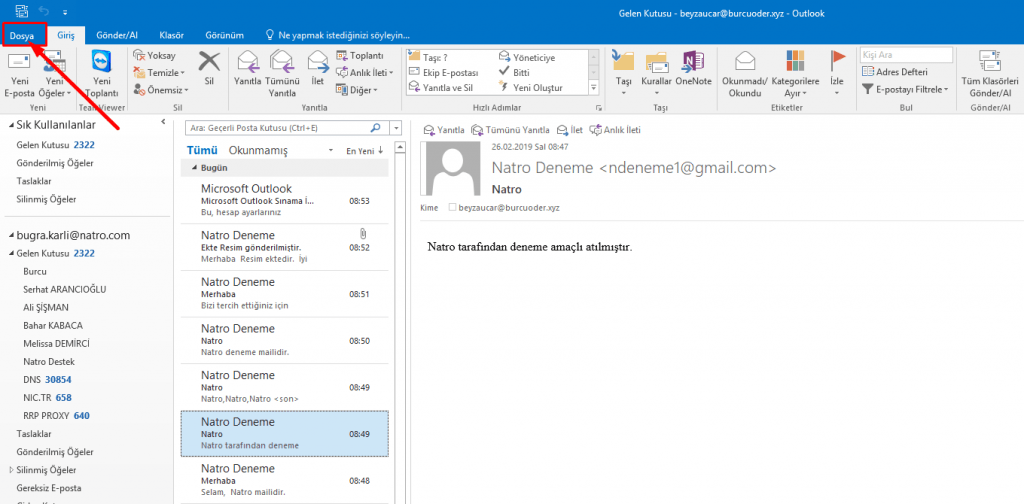
Task: Click Yeni Oluştur quick step
Action: (530, 87)
